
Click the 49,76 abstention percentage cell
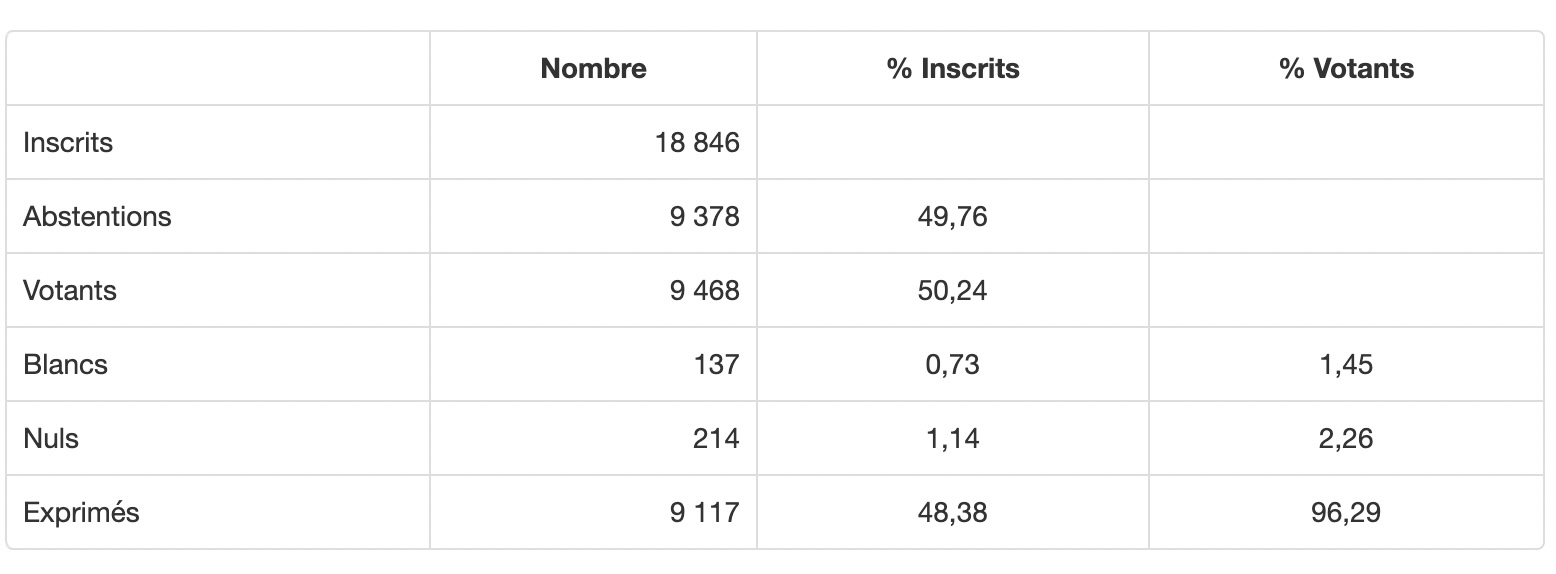pyautogui.click(x=952, y=217)
